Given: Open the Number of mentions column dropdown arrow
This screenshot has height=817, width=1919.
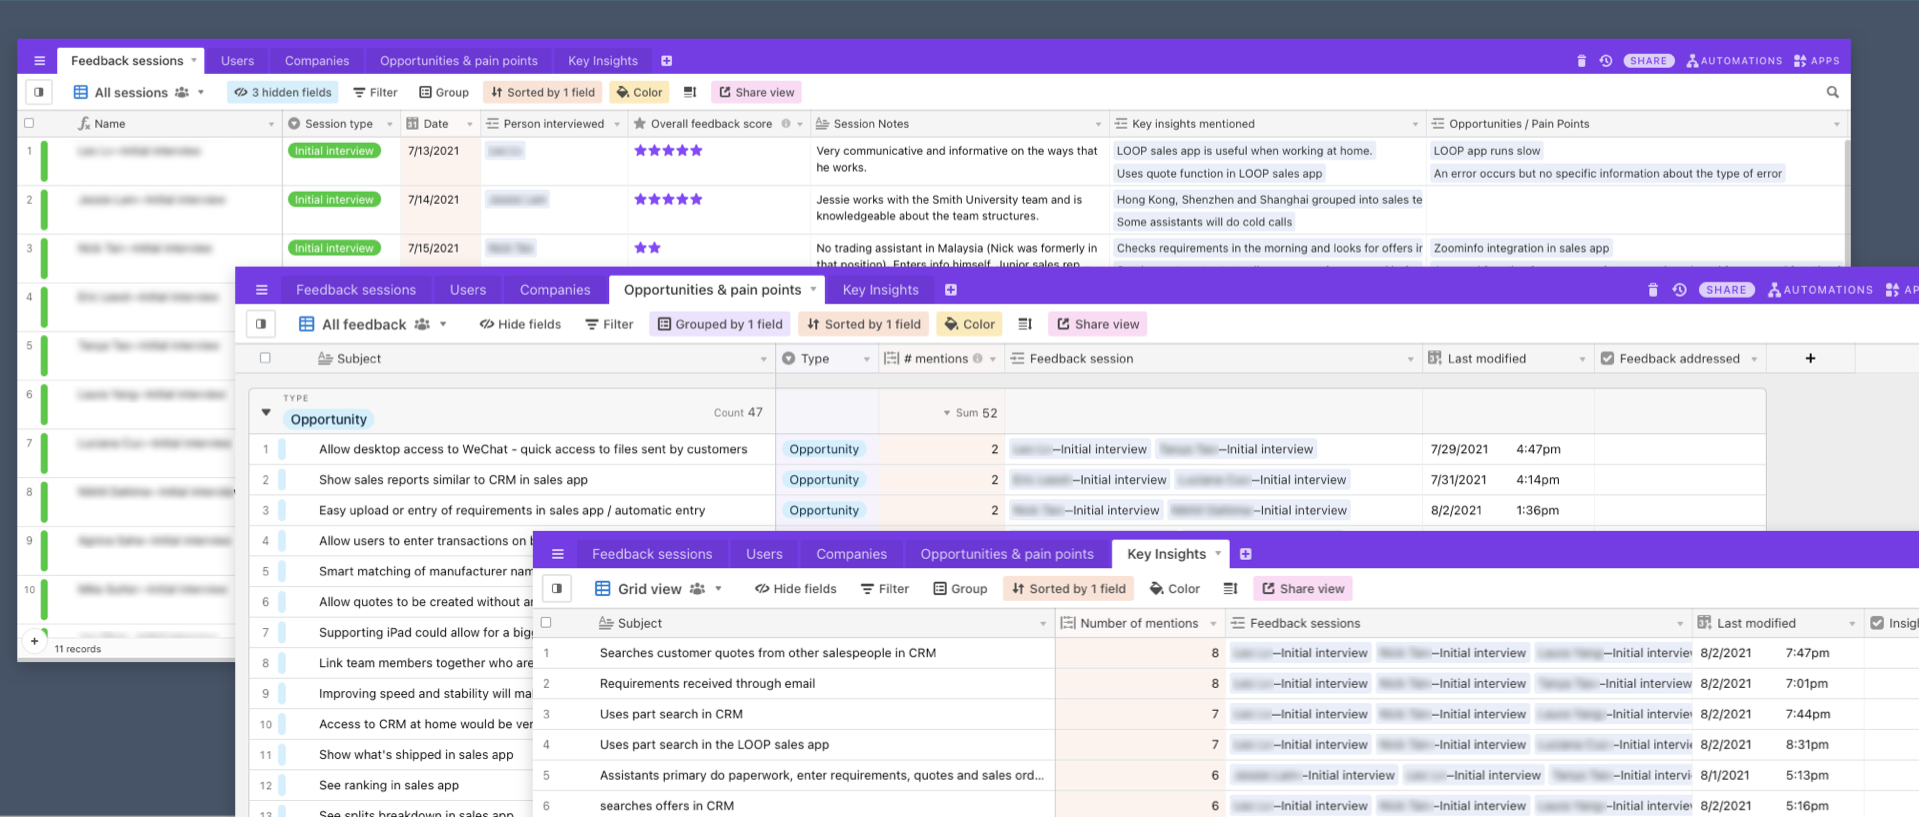Looking at the screenshot, I should point(1213,623).
